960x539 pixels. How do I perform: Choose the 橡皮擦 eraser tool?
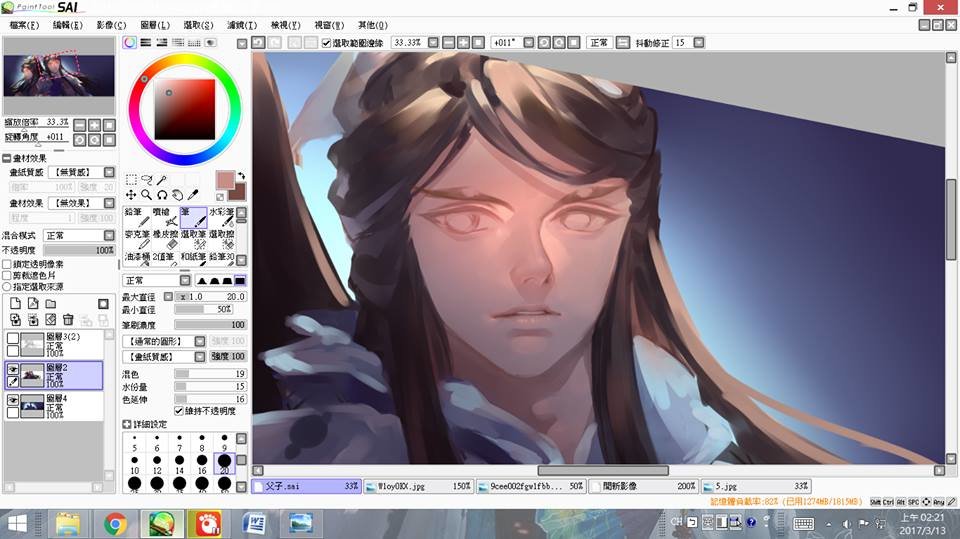coord(165,239)
